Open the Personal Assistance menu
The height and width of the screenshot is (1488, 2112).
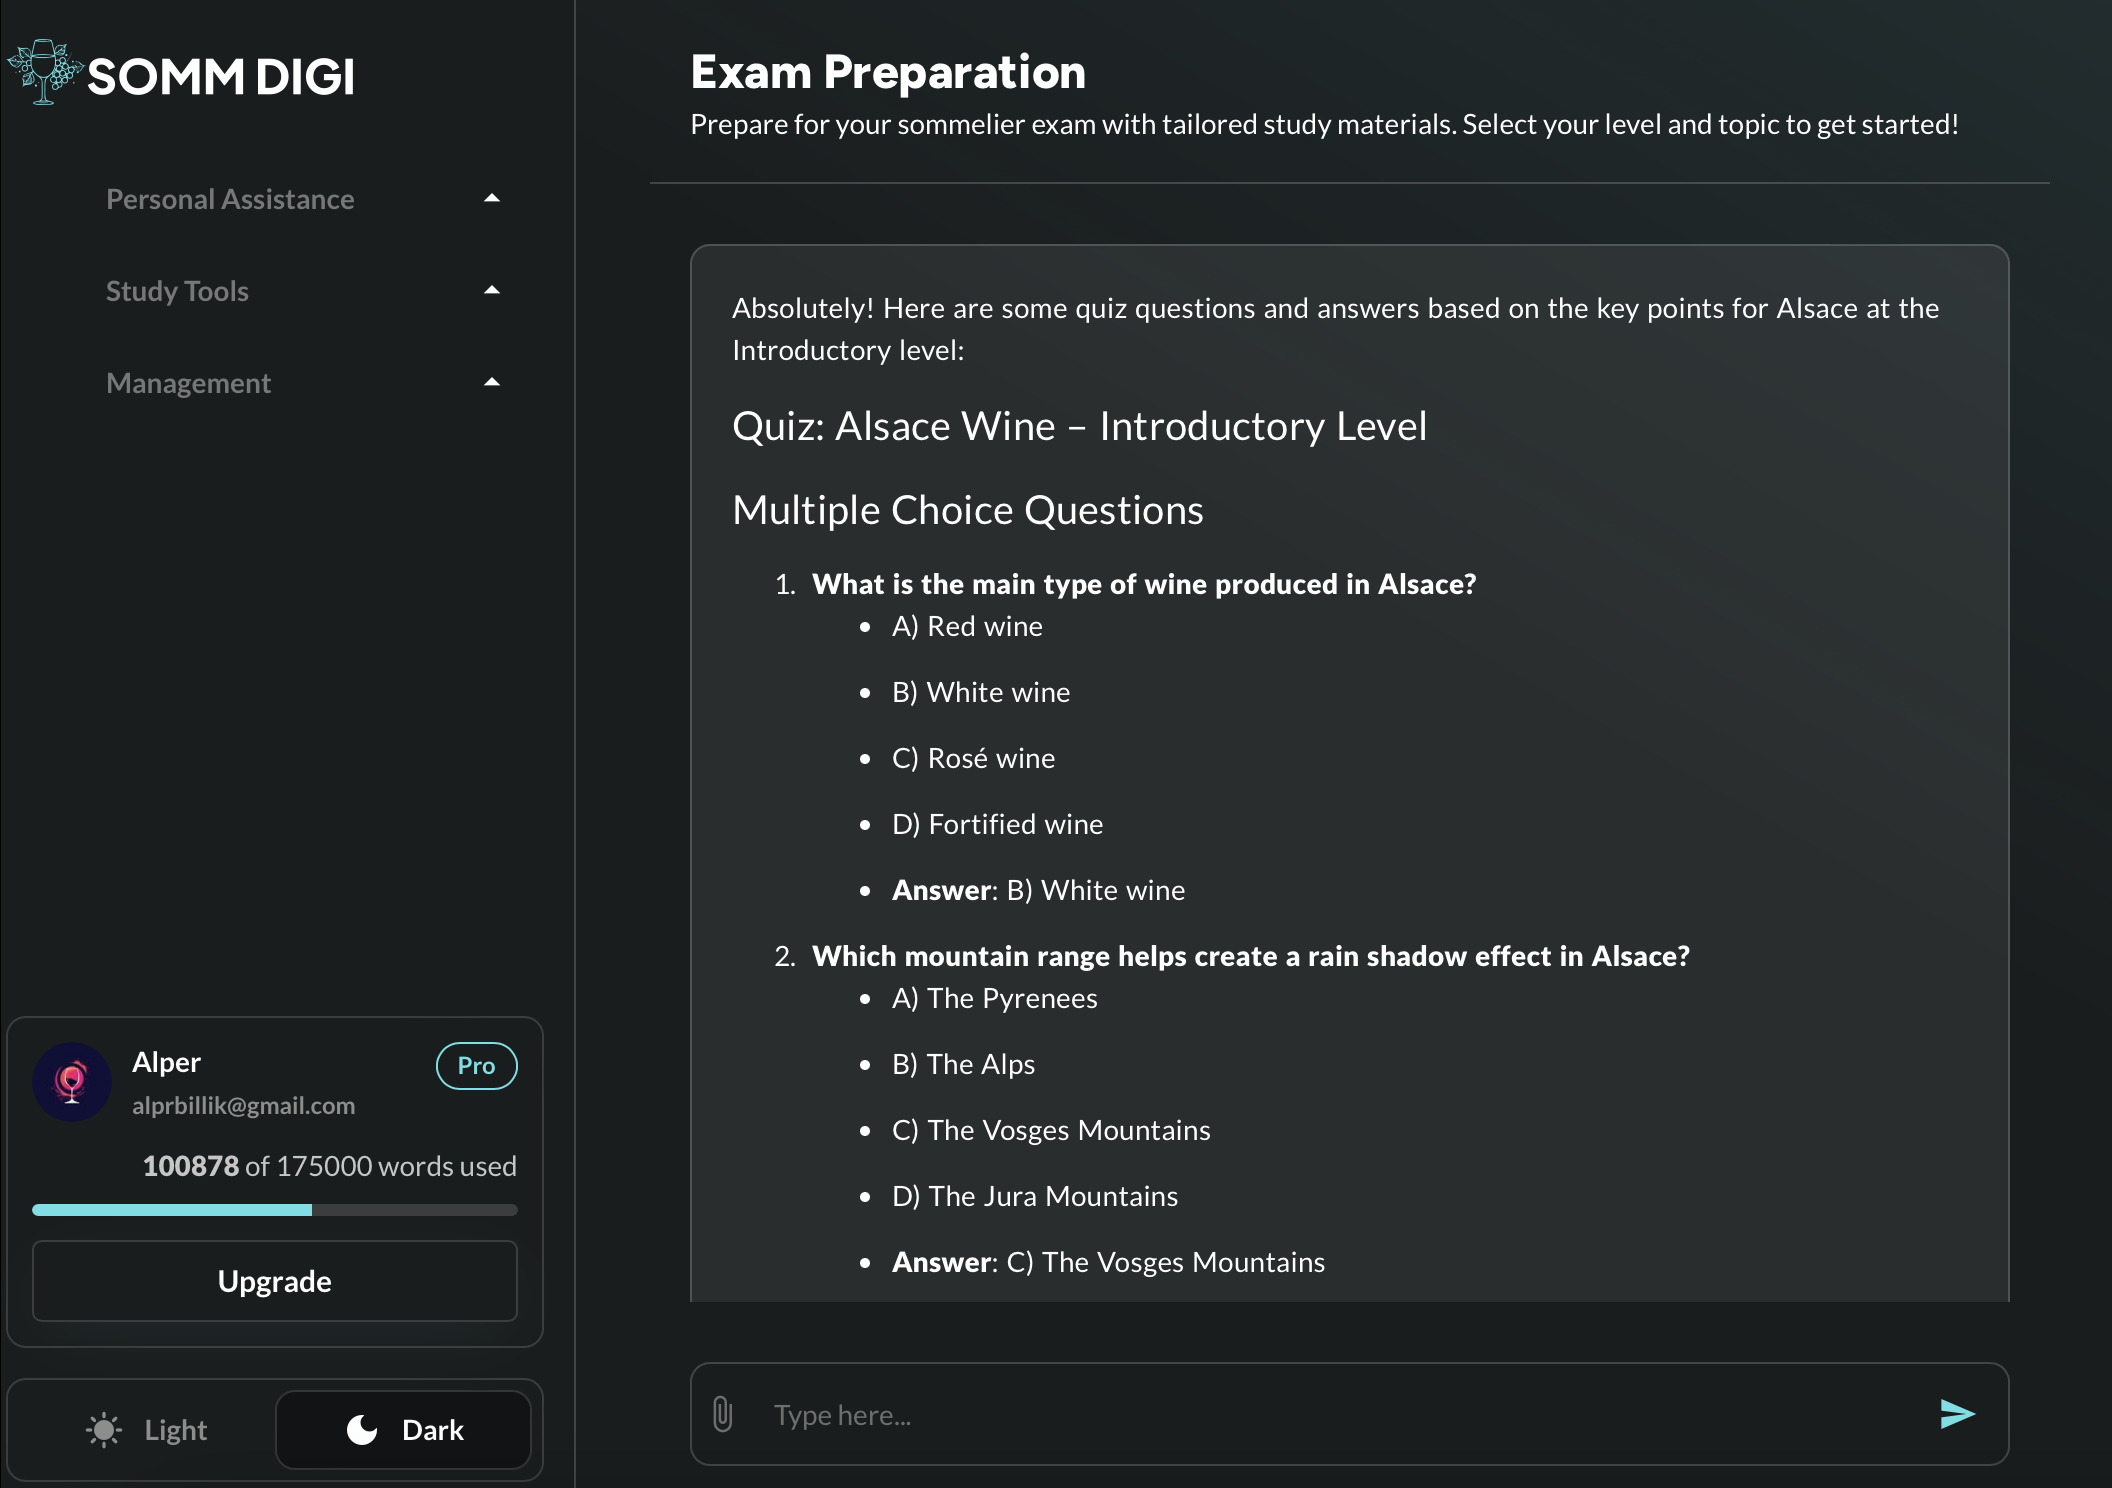230,199
